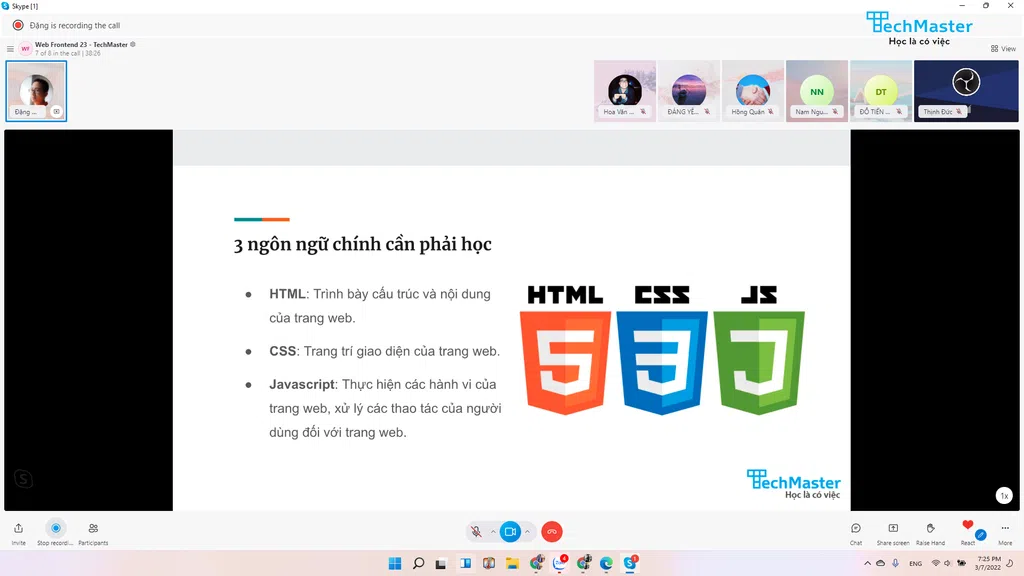Click the 1x zoom button on slide
Screen dimensions: 1024x576
pos(1004,495)
